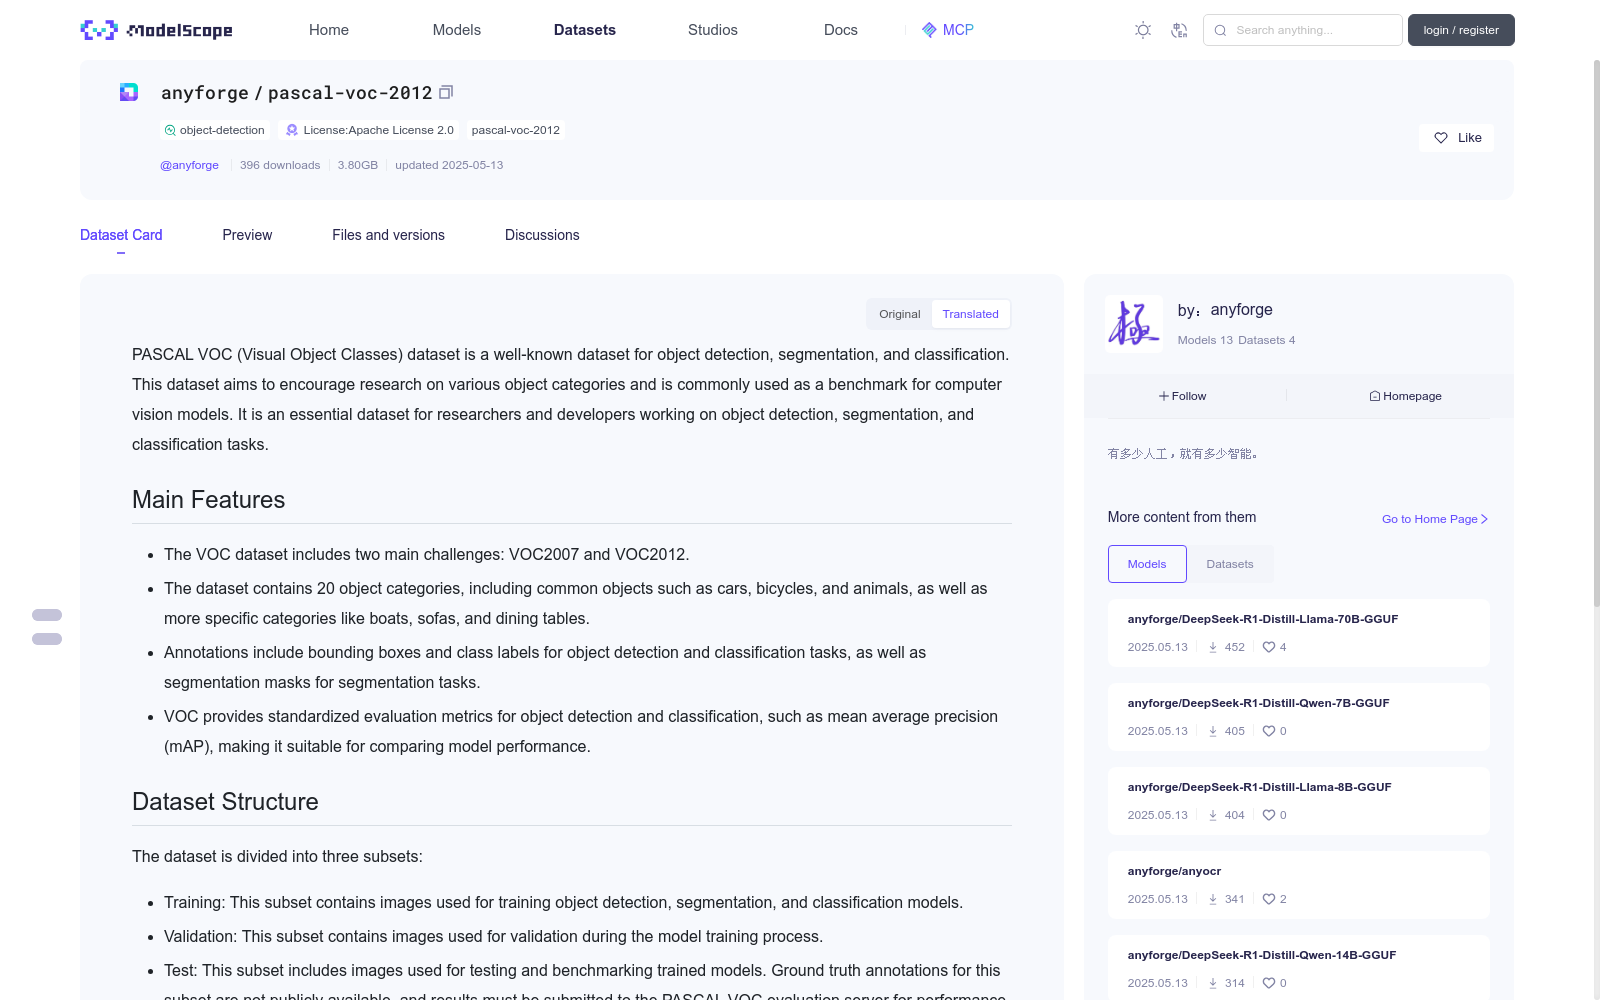Click the Apache License 2.0 tag
Image resolution: width=1600 pixels, height=1000 pixels.
tap(370, 130)
